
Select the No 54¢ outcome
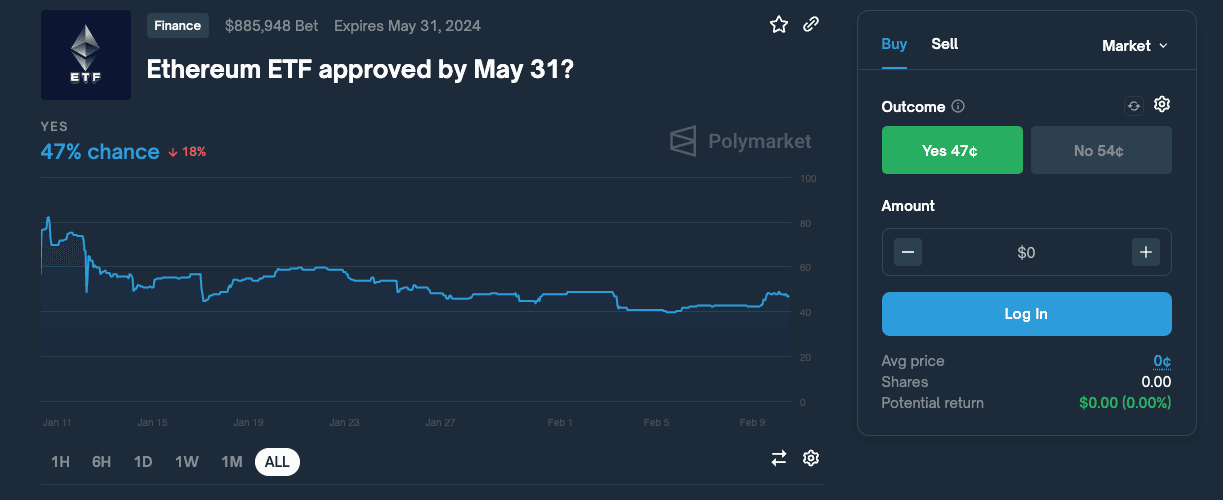1100,151
